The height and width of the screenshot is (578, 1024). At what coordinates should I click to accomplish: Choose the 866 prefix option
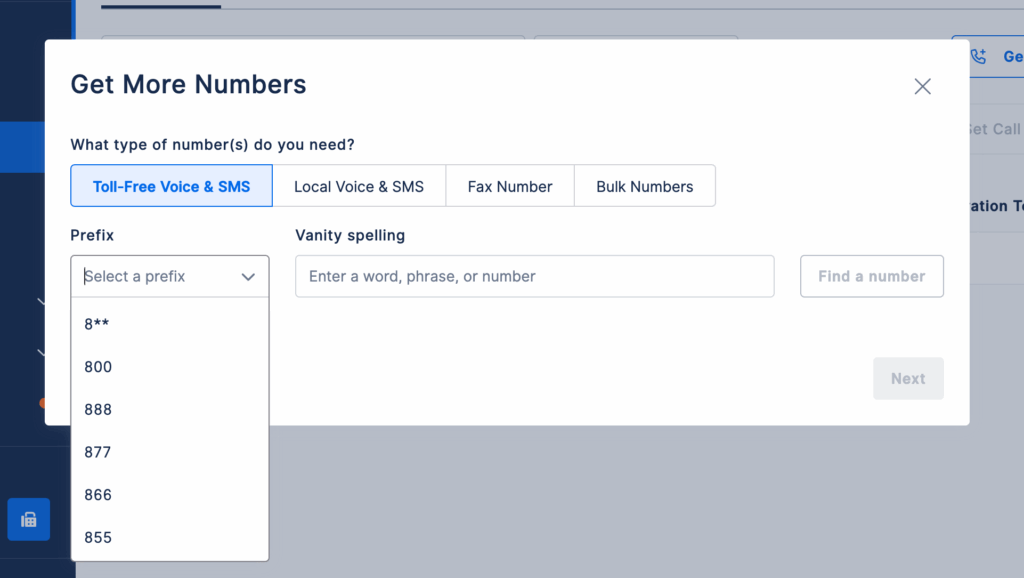(x=98, y=495)
